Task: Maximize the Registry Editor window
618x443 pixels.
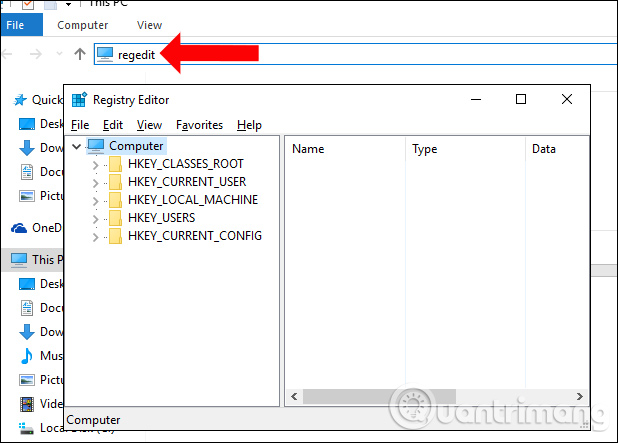Action: (x=521, y=99)
